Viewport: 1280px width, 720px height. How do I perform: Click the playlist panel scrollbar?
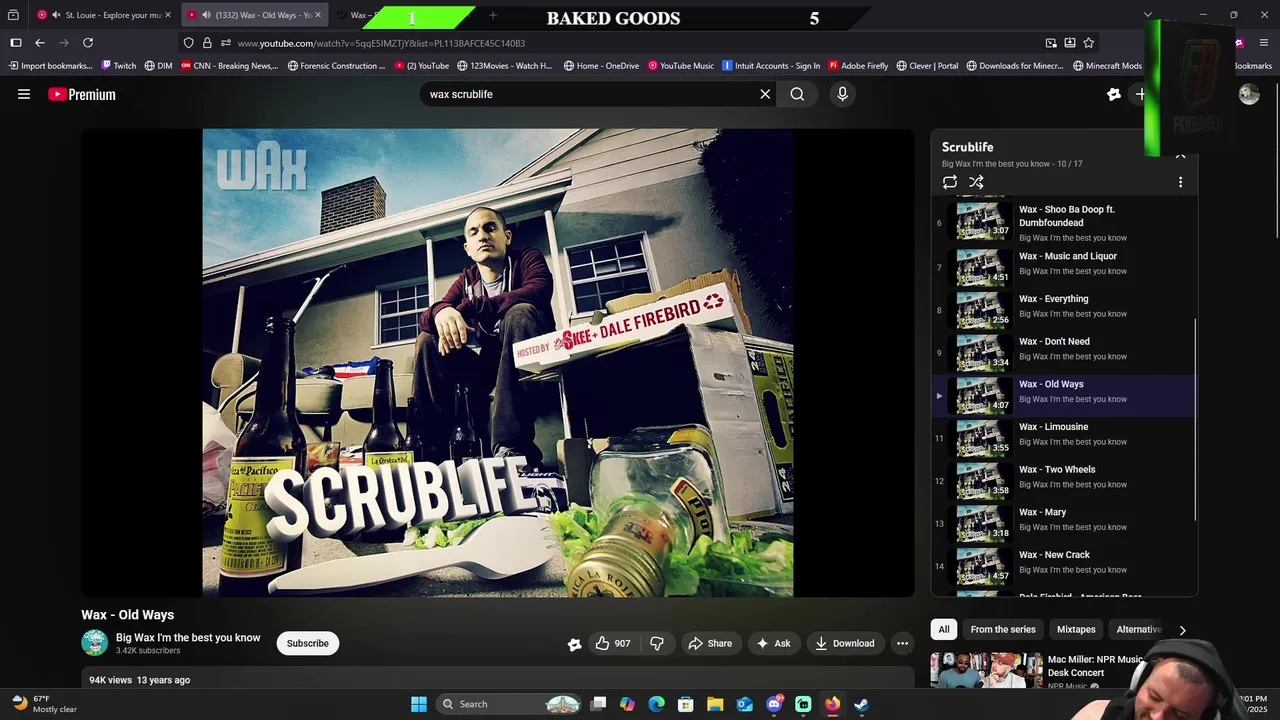click(1195, 420)
